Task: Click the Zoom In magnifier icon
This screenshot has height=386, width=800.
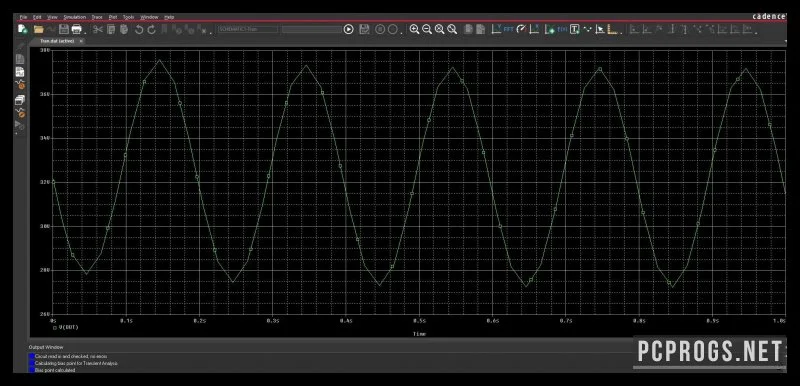Action: coord(414,29)
